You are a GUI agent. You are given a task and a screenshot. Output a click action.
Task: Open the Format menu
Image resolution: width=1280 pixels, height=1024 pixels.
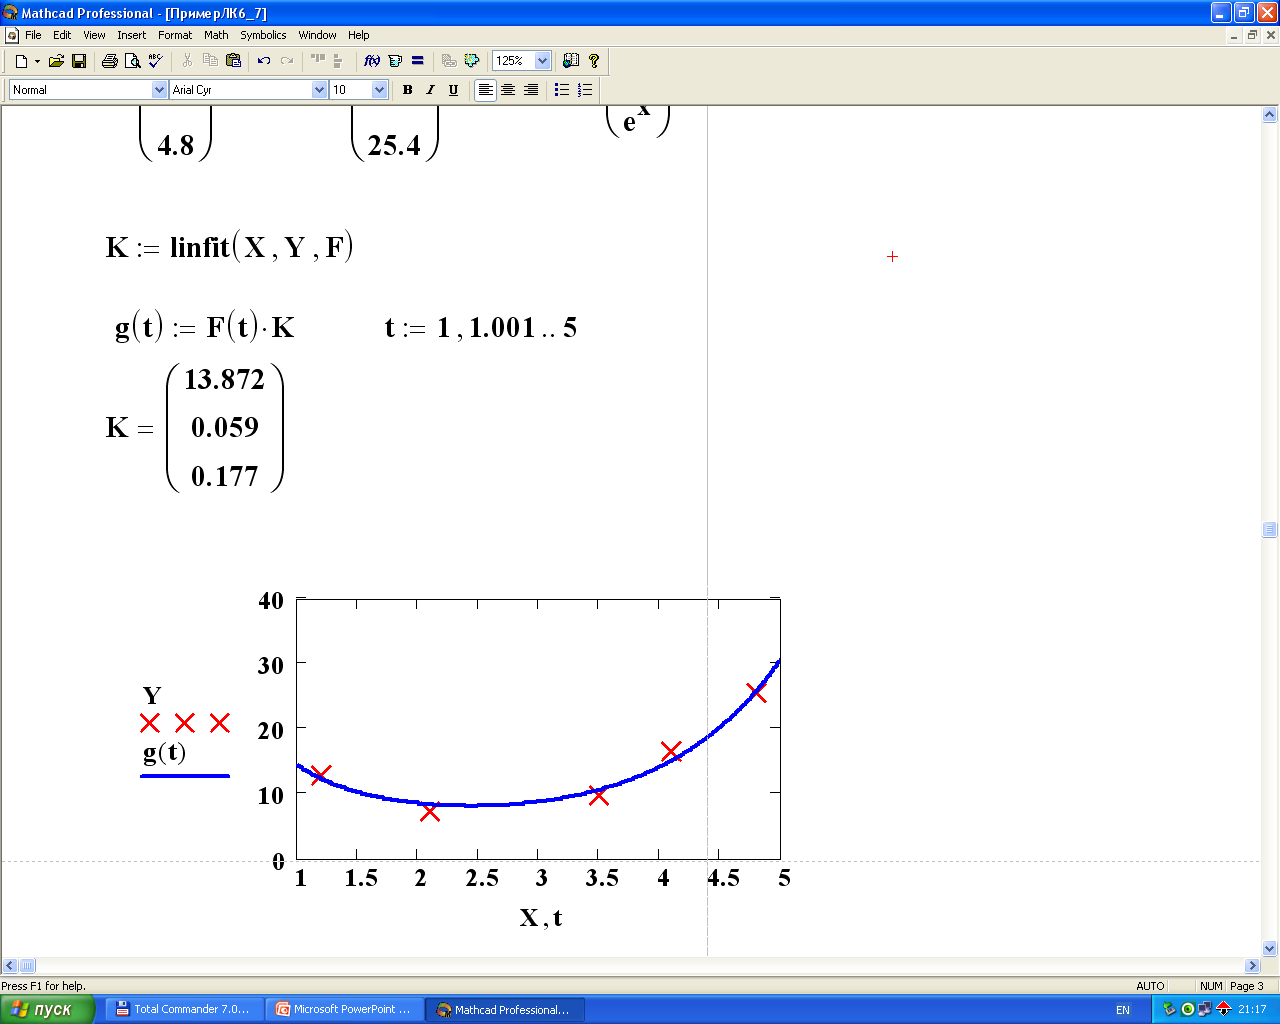coord(175,35)
